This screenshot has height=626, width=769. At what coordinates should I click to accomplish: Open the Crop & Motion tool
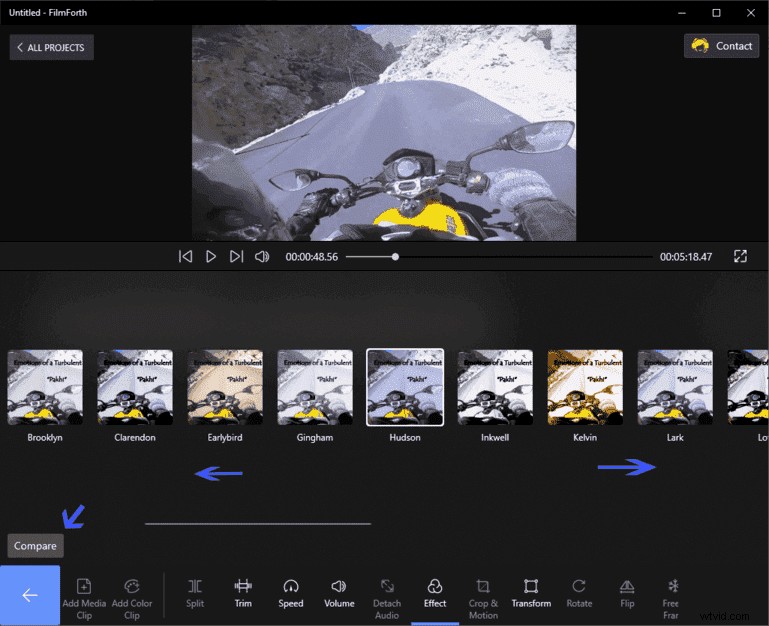483,598
